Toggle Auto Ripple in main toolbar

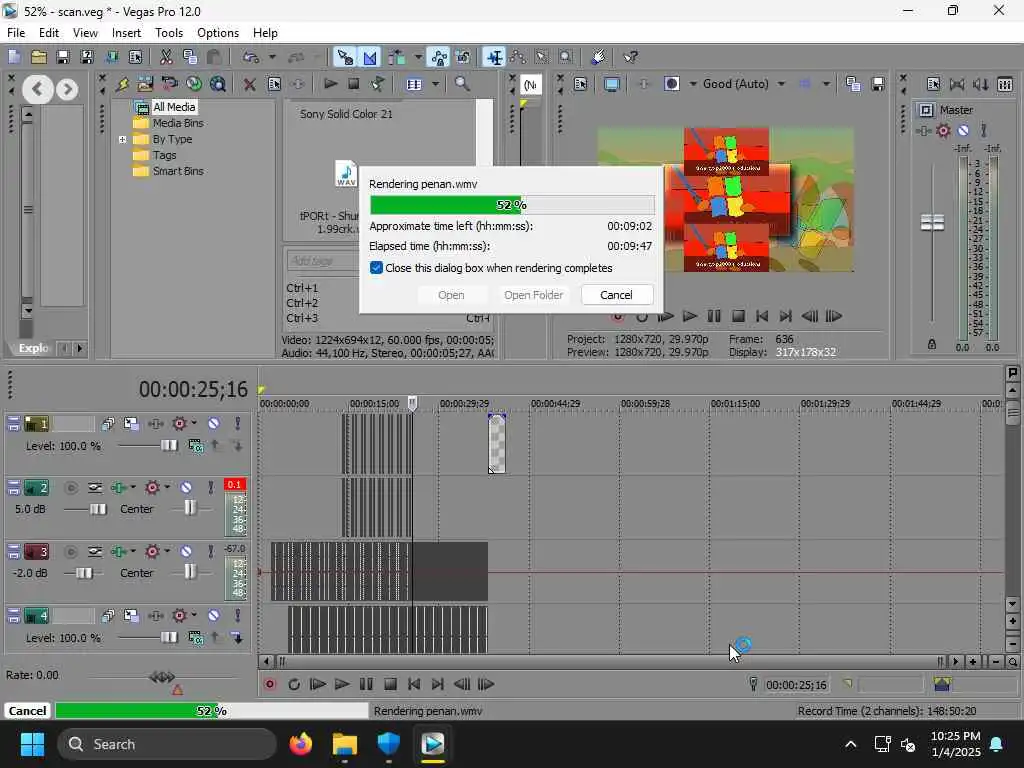396,57
